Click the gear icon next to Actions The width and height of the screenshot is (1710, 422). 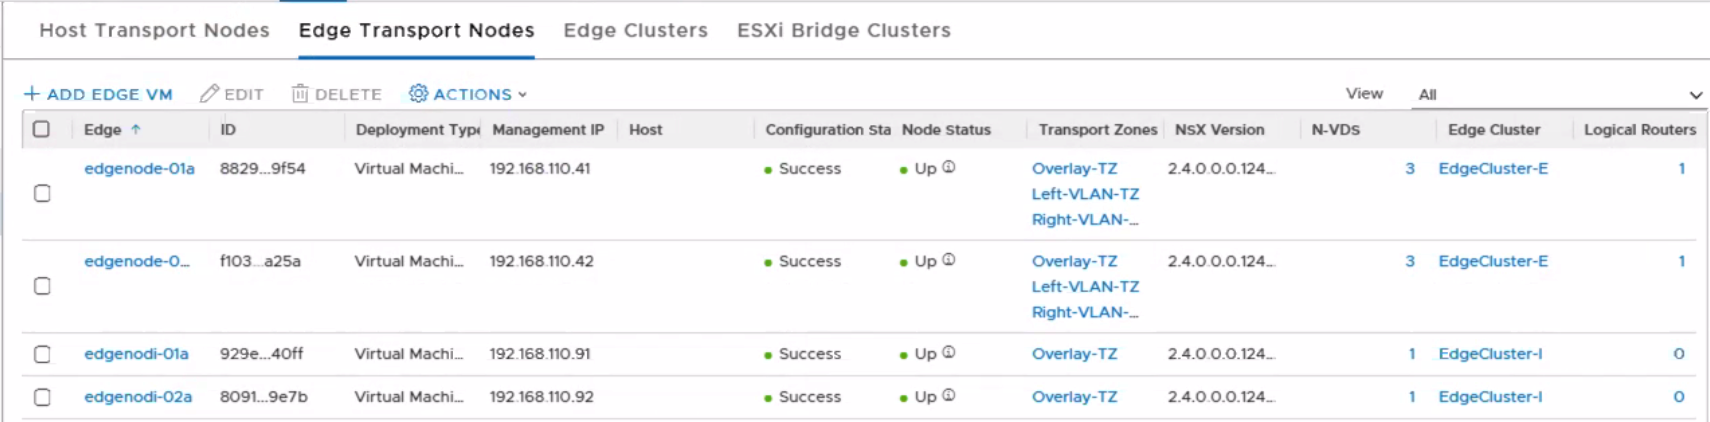[x=418, y=93]
